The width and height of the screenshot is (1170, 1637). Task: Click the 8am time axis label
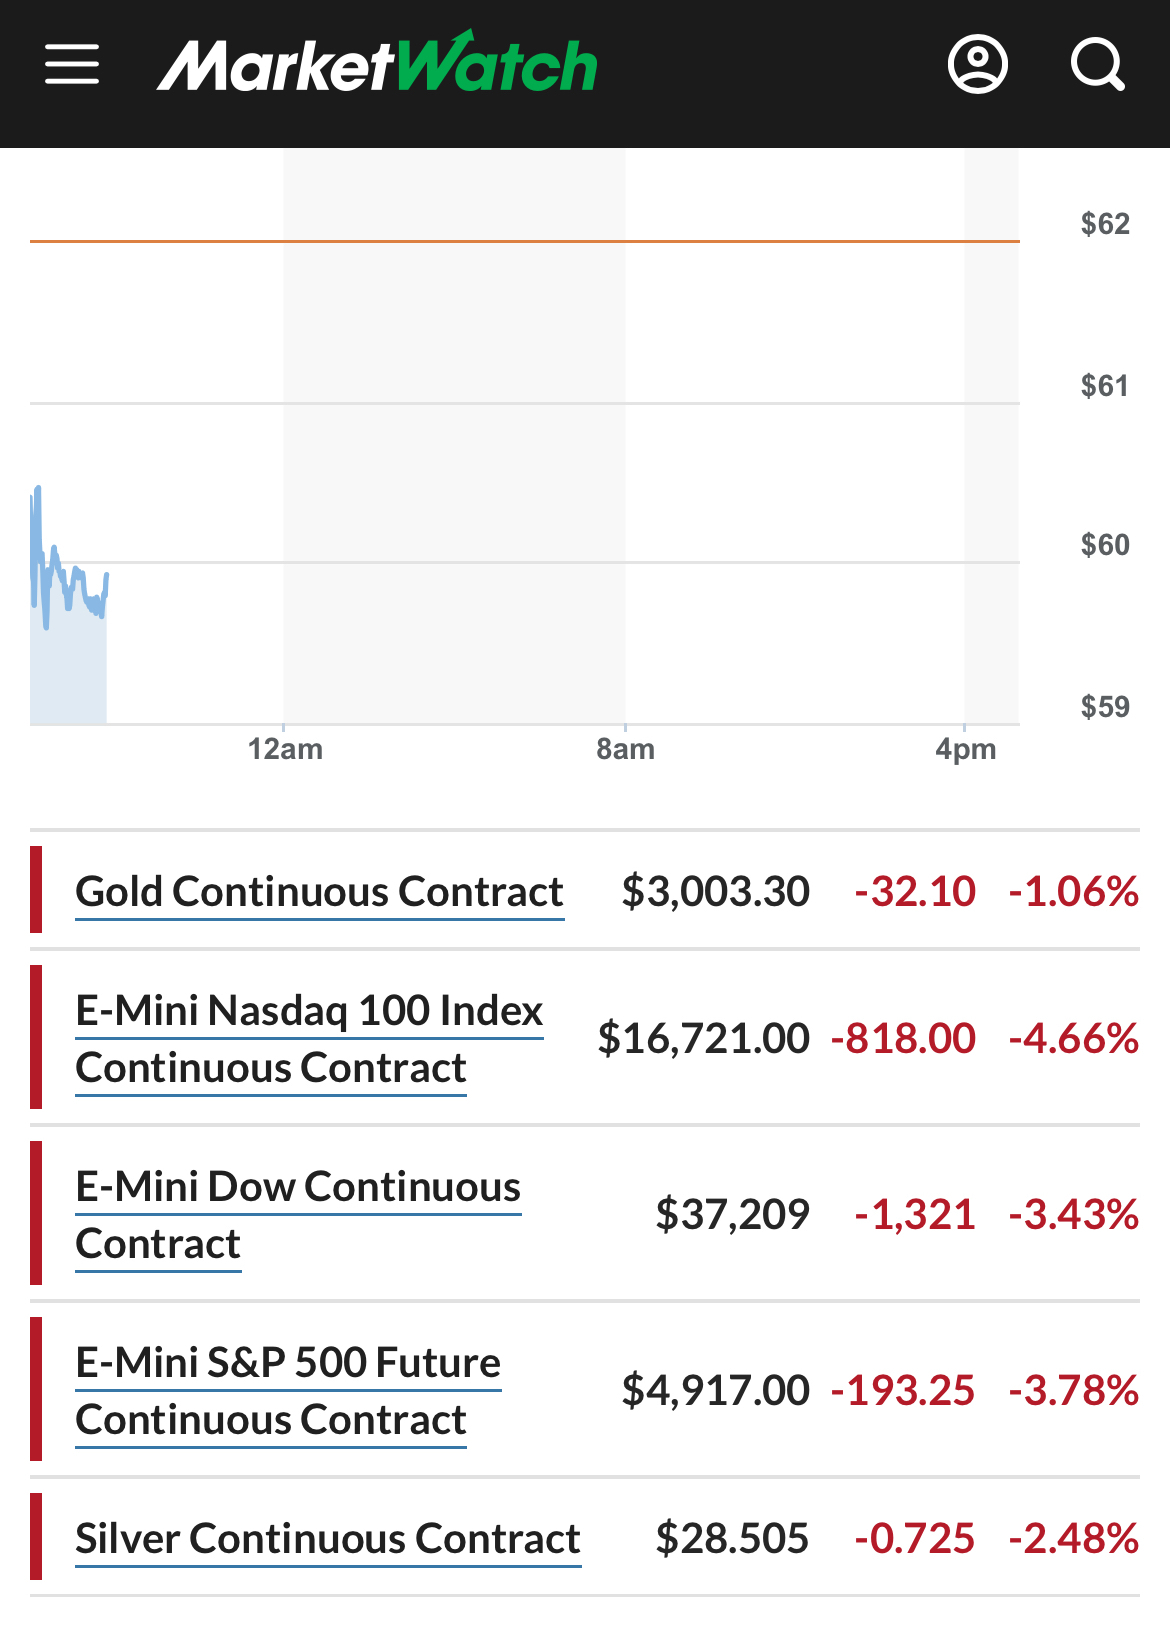click(625, 749)
